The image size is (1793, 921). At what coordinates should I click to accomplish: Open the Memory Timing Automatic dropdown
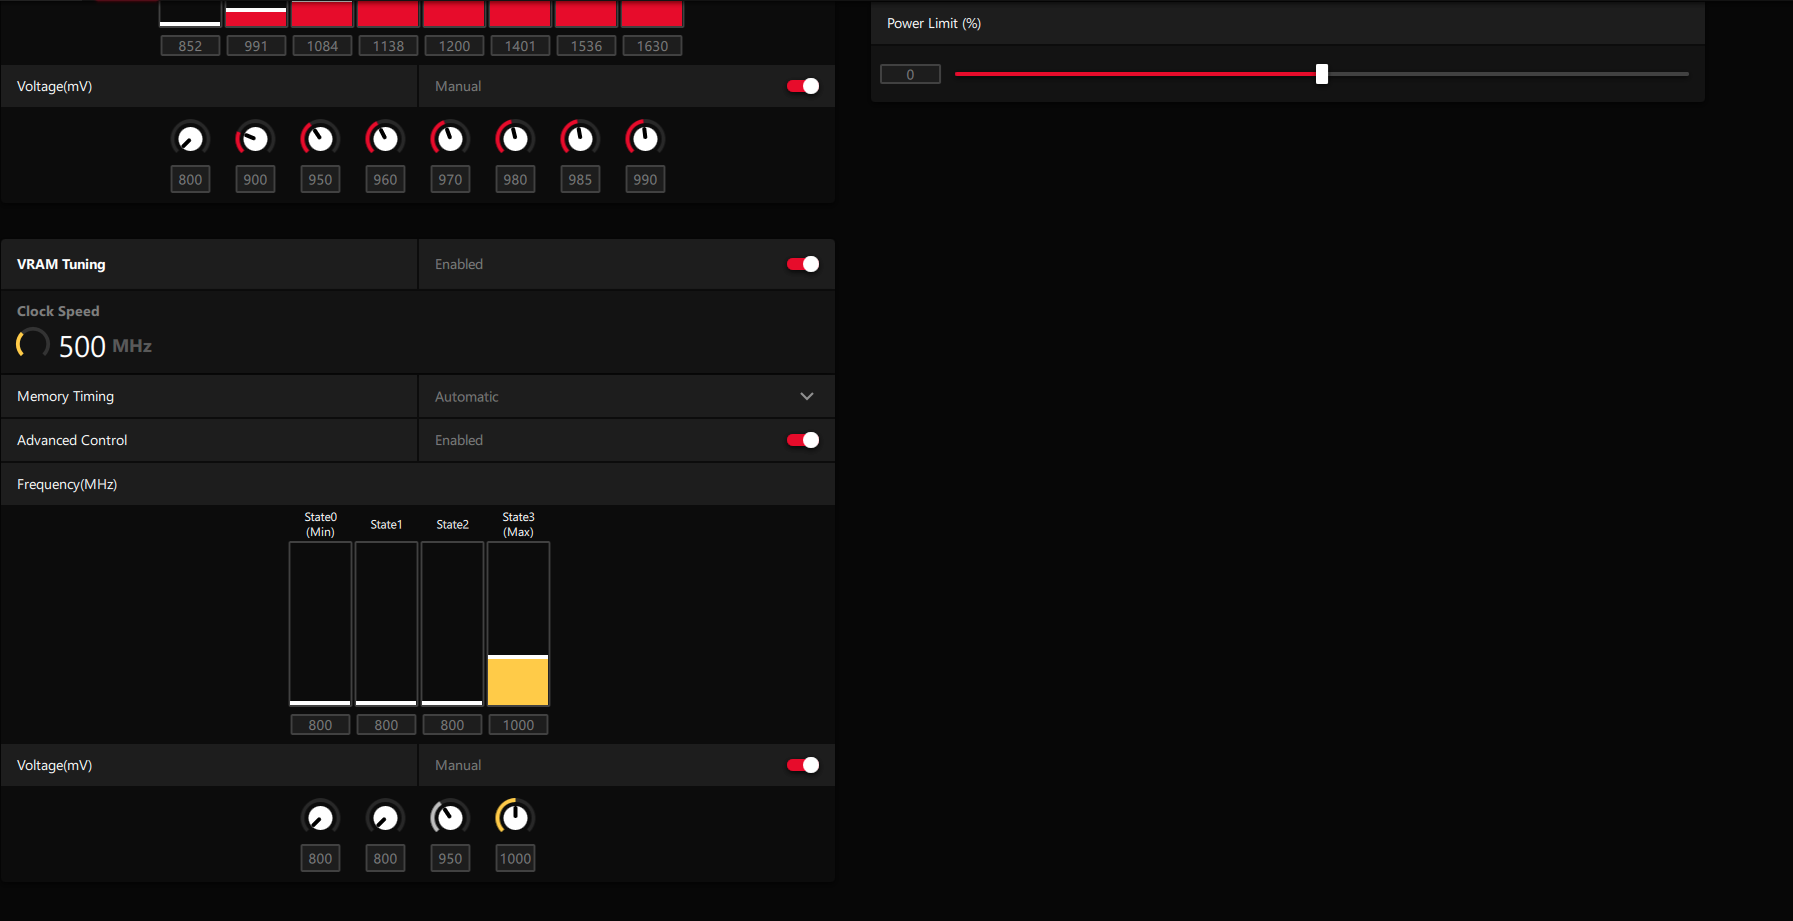click(x=626, y=397)
